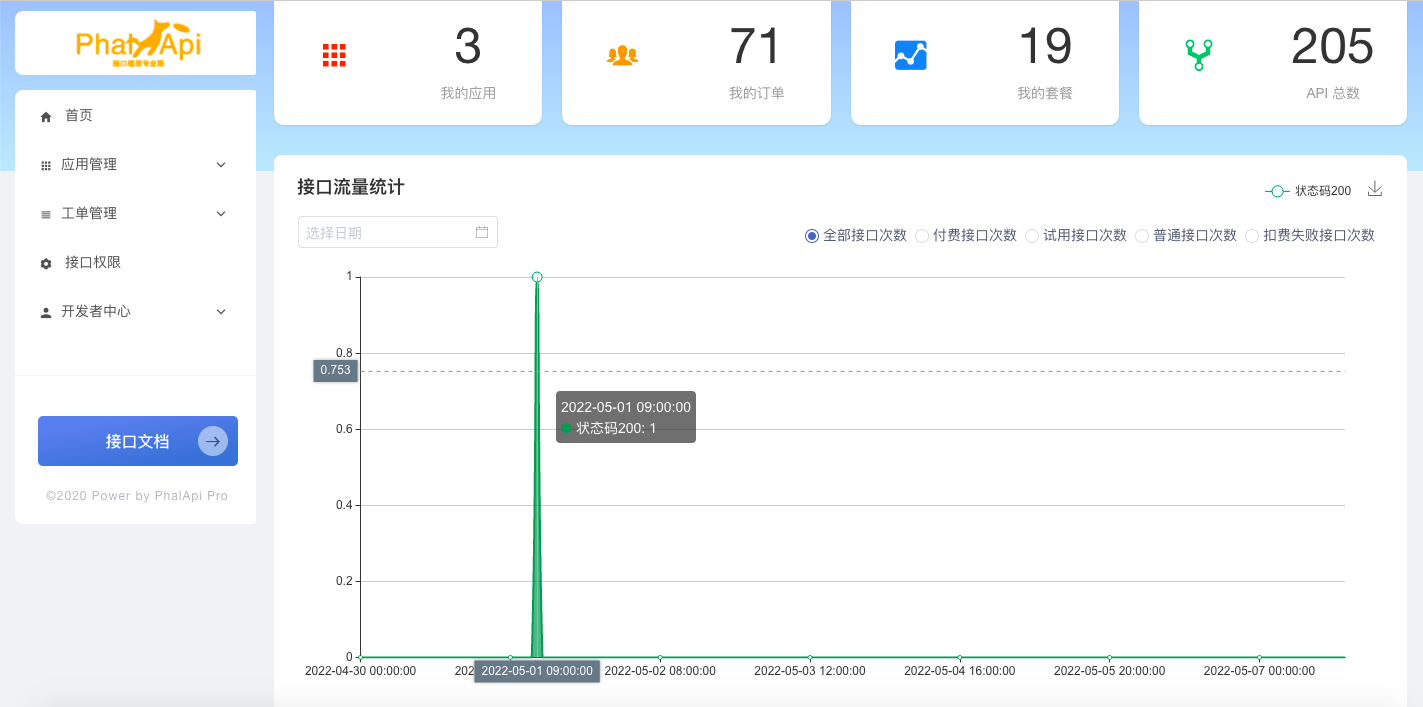The width and height of the screenshot is (1423, 707).
Task: Click the 2022-04-30 00:00:00 axis label
Action: click(x=360, y=671)
